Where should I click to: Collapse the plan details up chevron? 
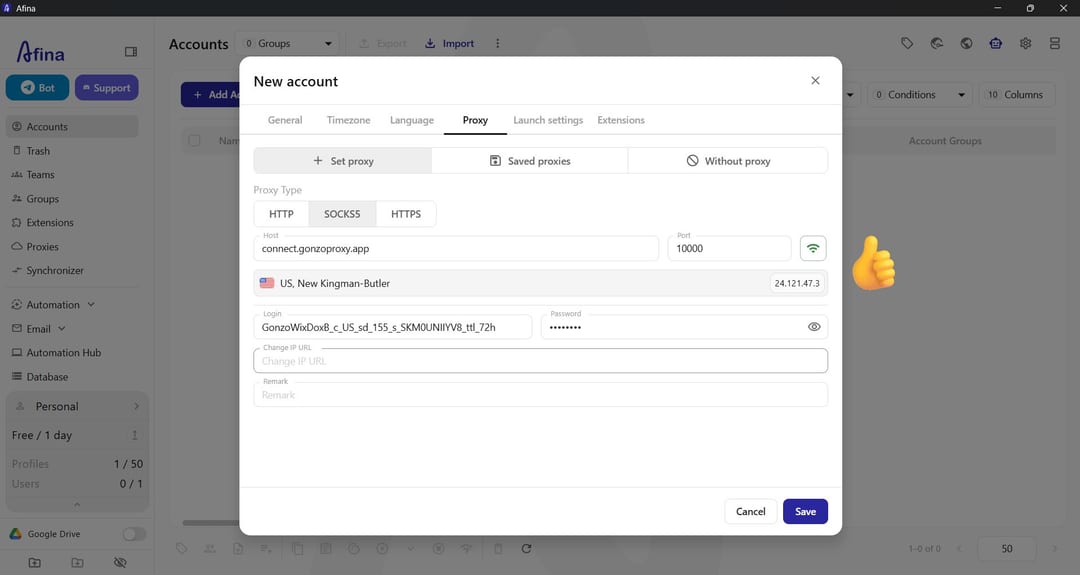point(77,504)
